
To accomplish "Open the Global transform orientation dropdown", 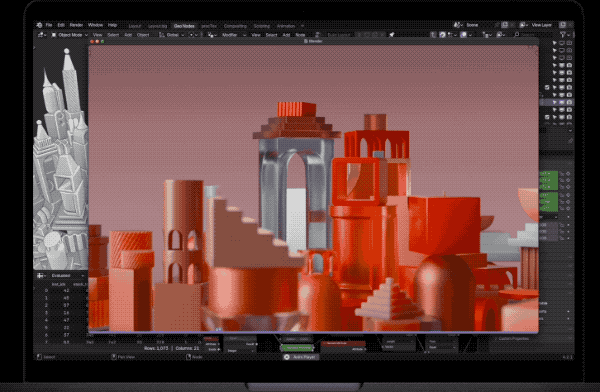I will pyautogui.click(x=172, y=35).
